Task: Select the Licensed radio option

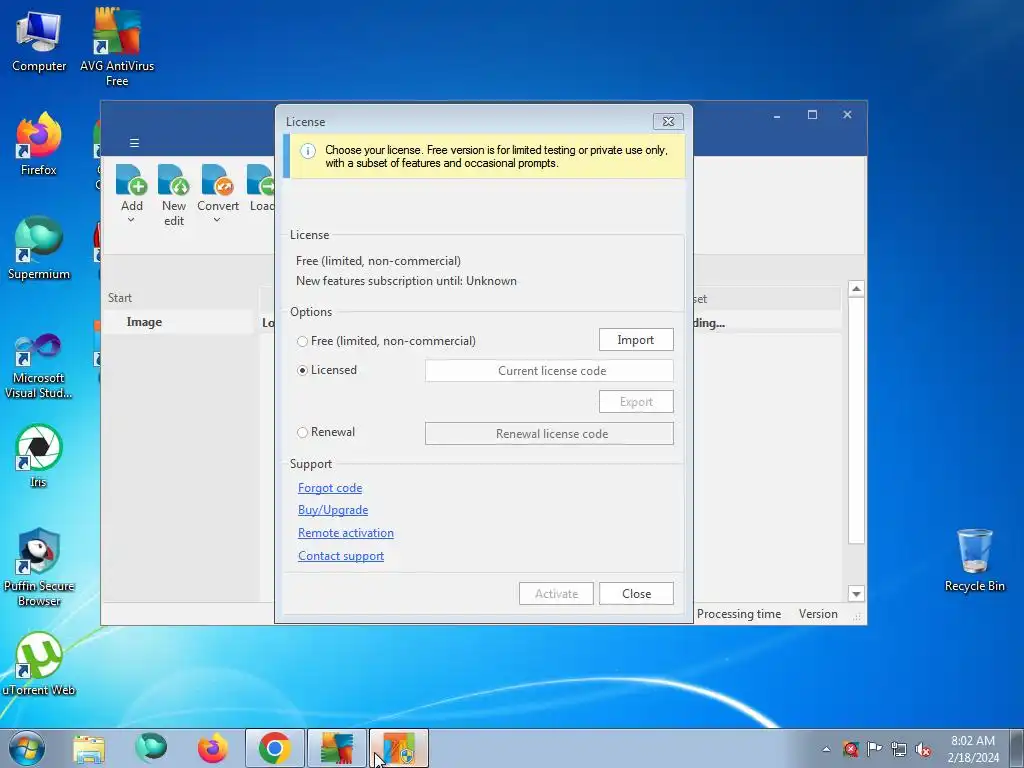Action: point(302,370)
